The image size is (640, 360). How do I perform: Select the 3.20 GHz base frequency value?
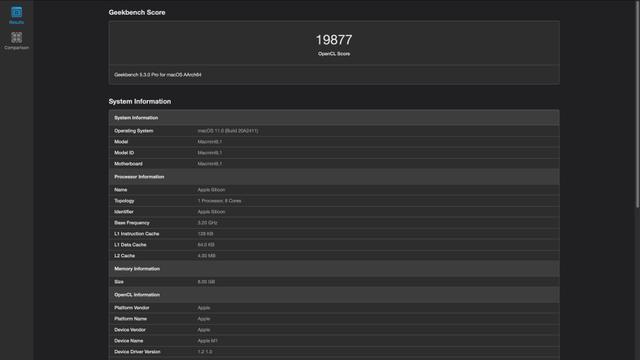pyautogui.click(x=207, y=223)
